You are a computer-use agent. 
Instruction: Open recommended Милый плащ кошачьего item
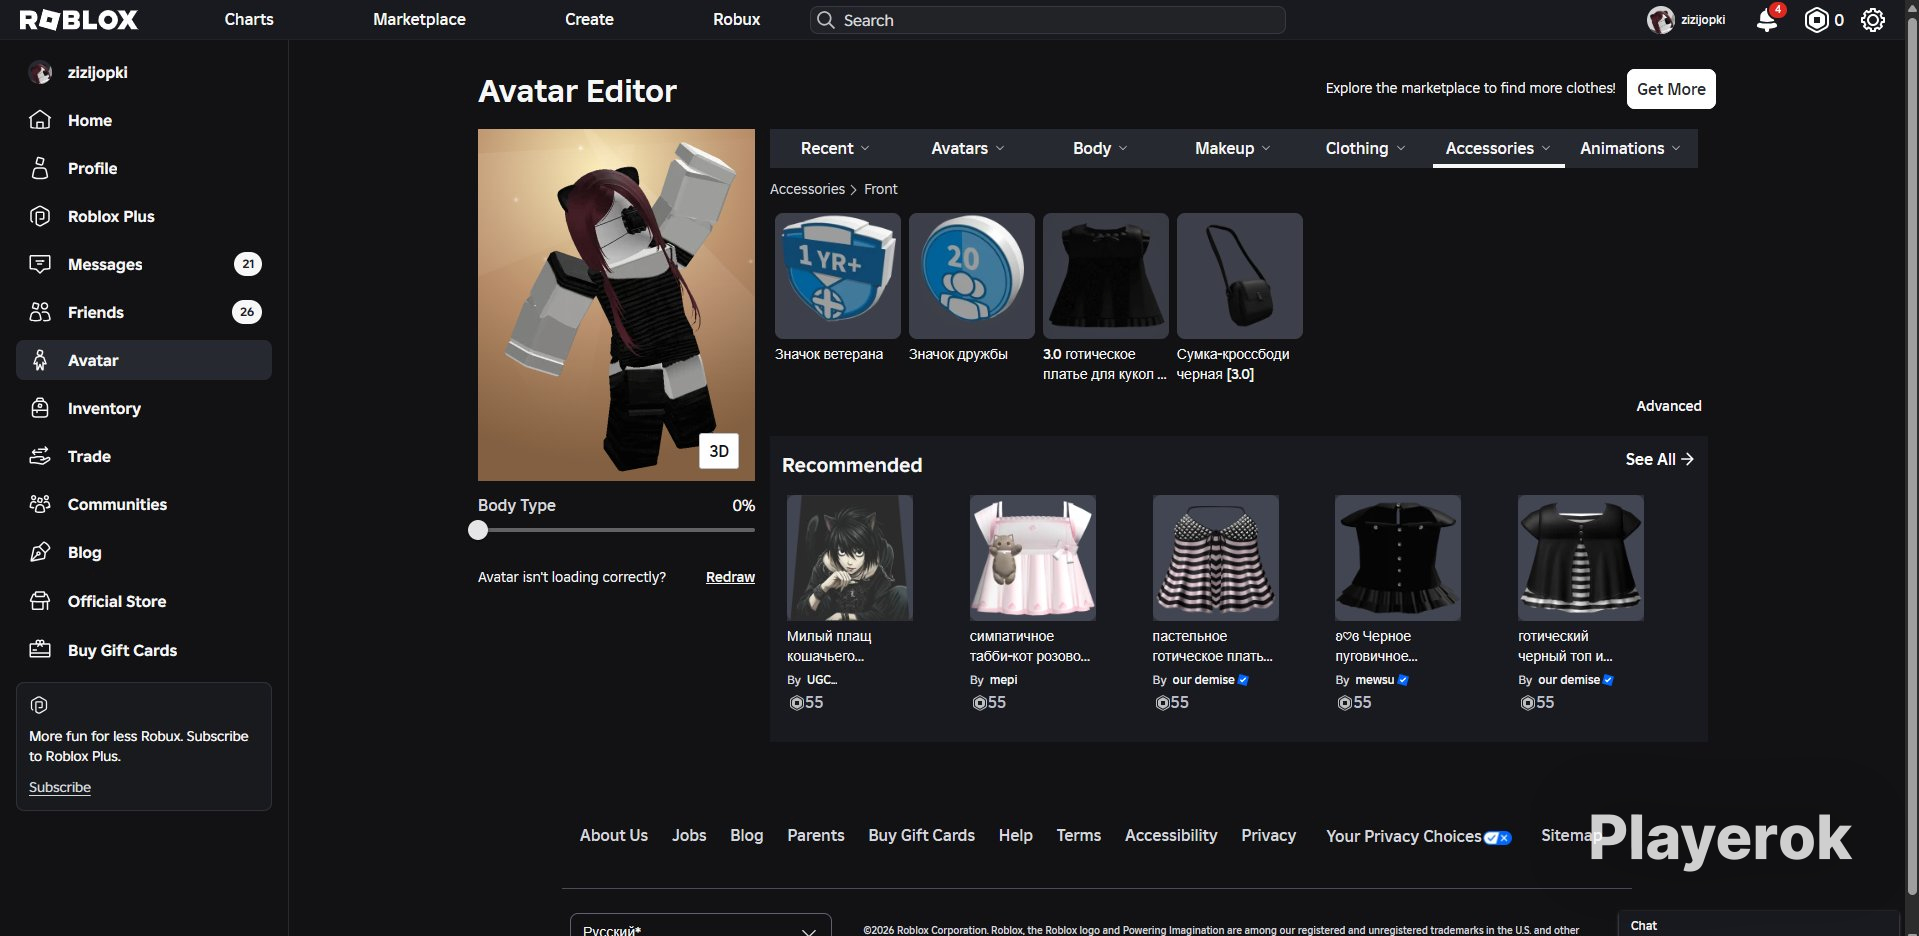click(x=850, y=558)
